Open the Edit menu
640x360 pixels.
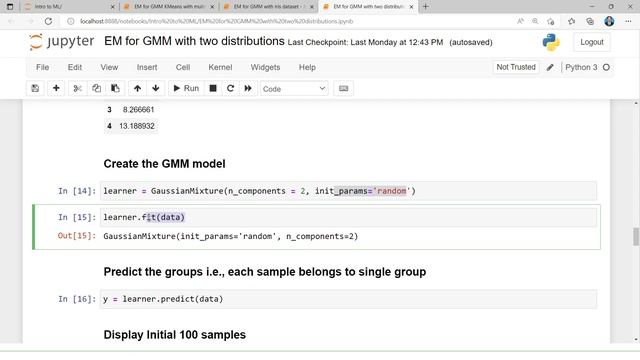(75, 67)
